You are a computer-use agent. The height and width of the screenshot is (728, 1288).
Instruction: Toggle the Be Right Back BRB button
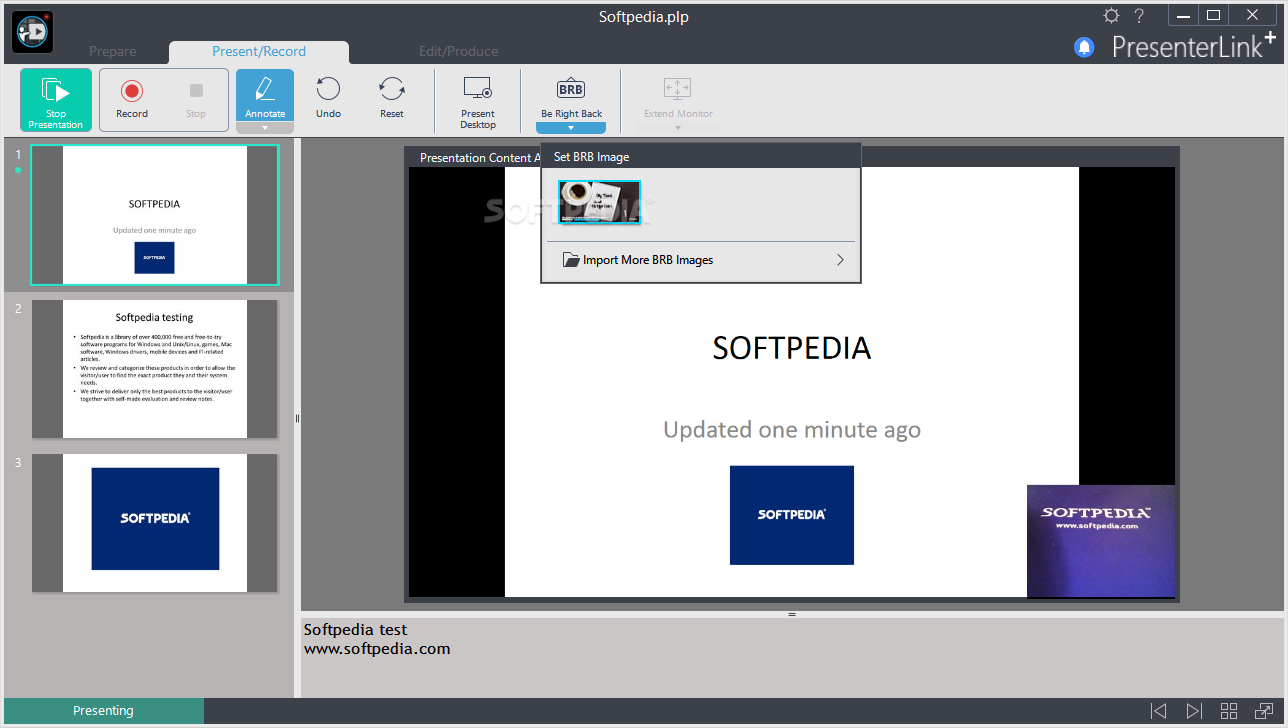click(571, 96)
